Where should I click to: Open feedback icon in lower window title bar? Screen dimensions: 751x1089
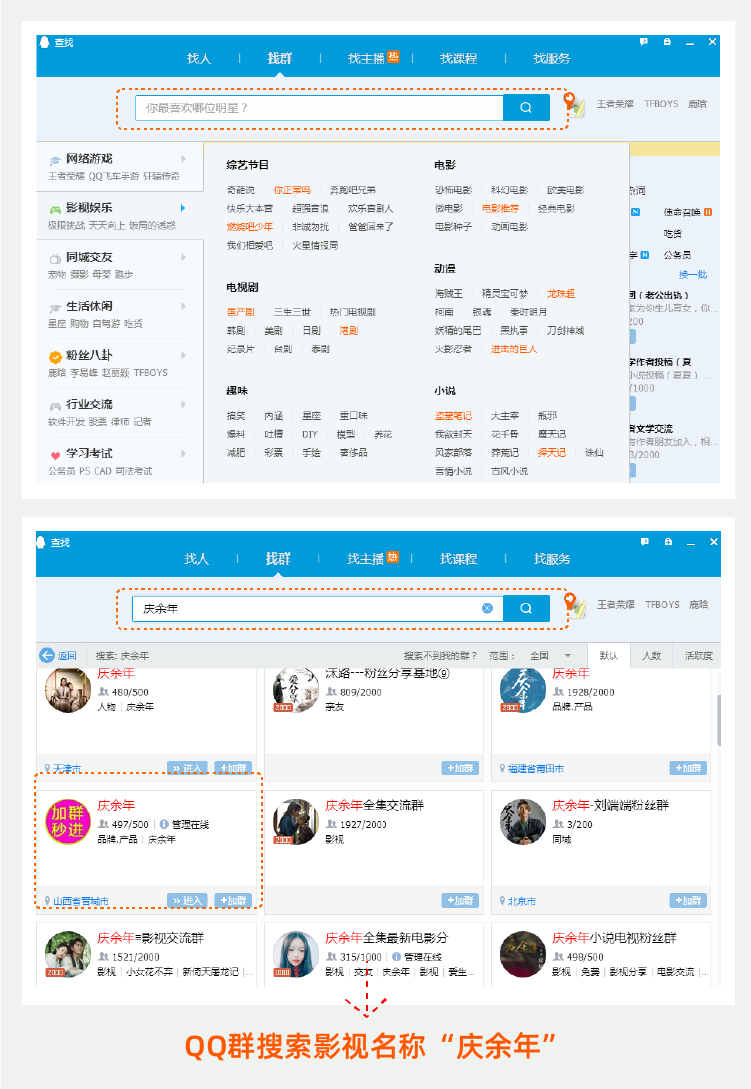(x=645, y=542)
